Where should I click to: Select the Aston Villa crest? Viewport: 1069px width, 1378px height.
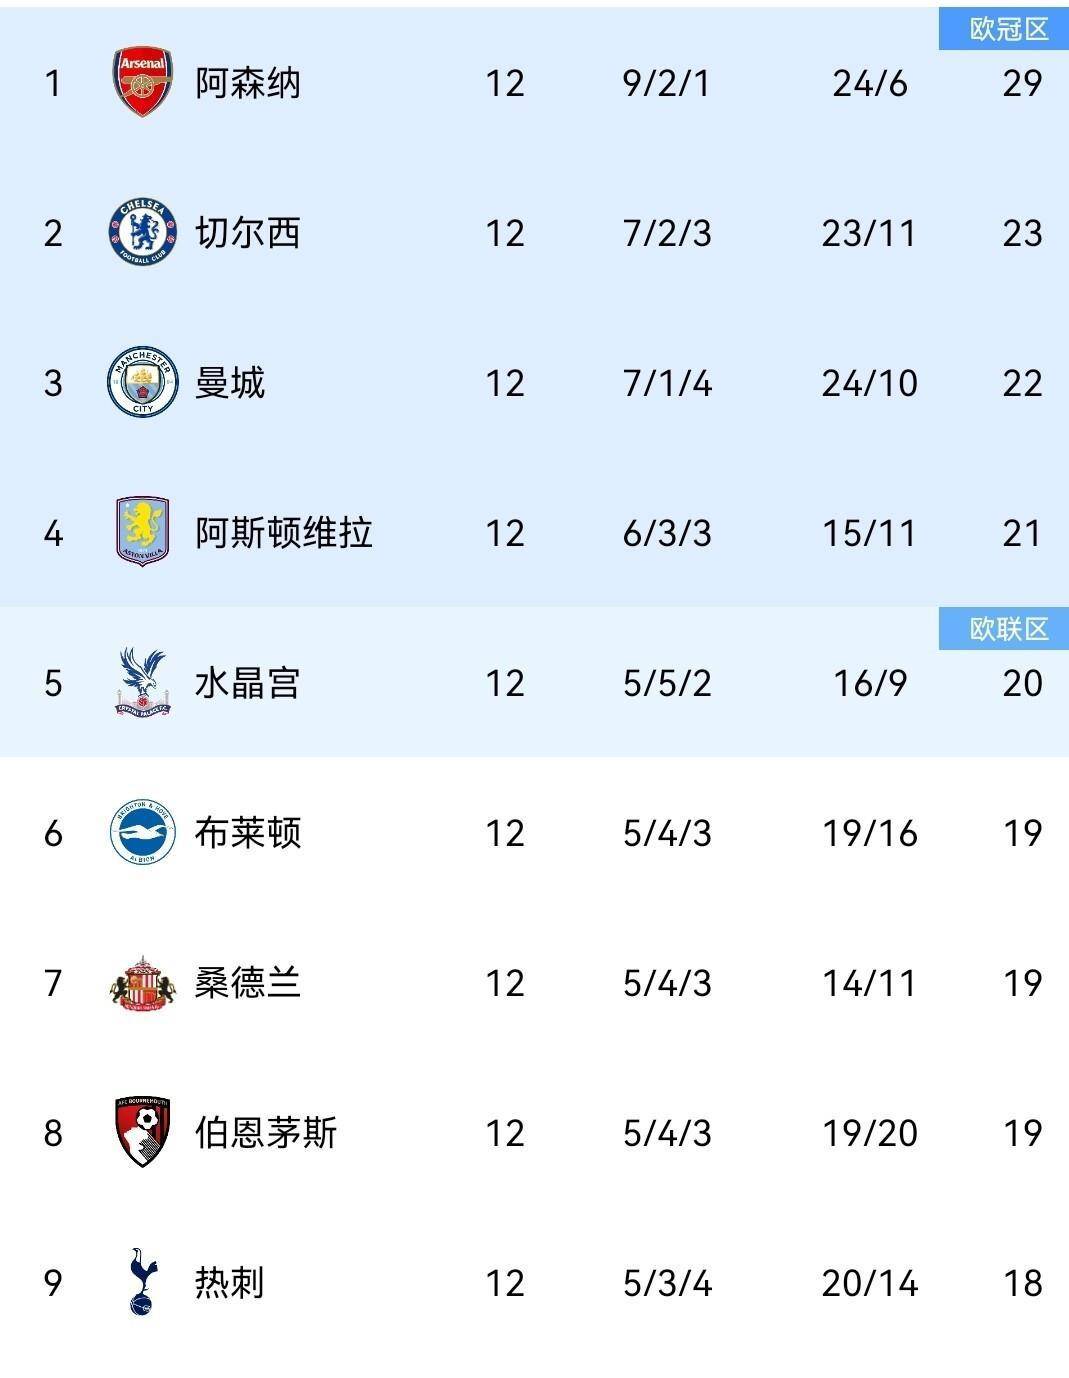142,532
